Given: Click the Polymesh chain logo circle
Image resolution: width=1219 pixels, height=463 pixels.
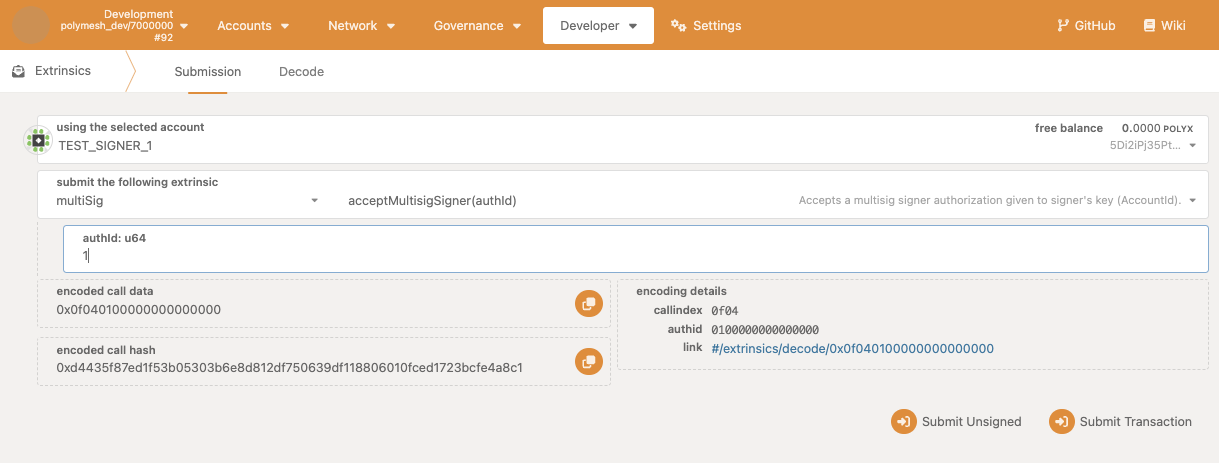Looking at the screenshot, I should point(31,25).
